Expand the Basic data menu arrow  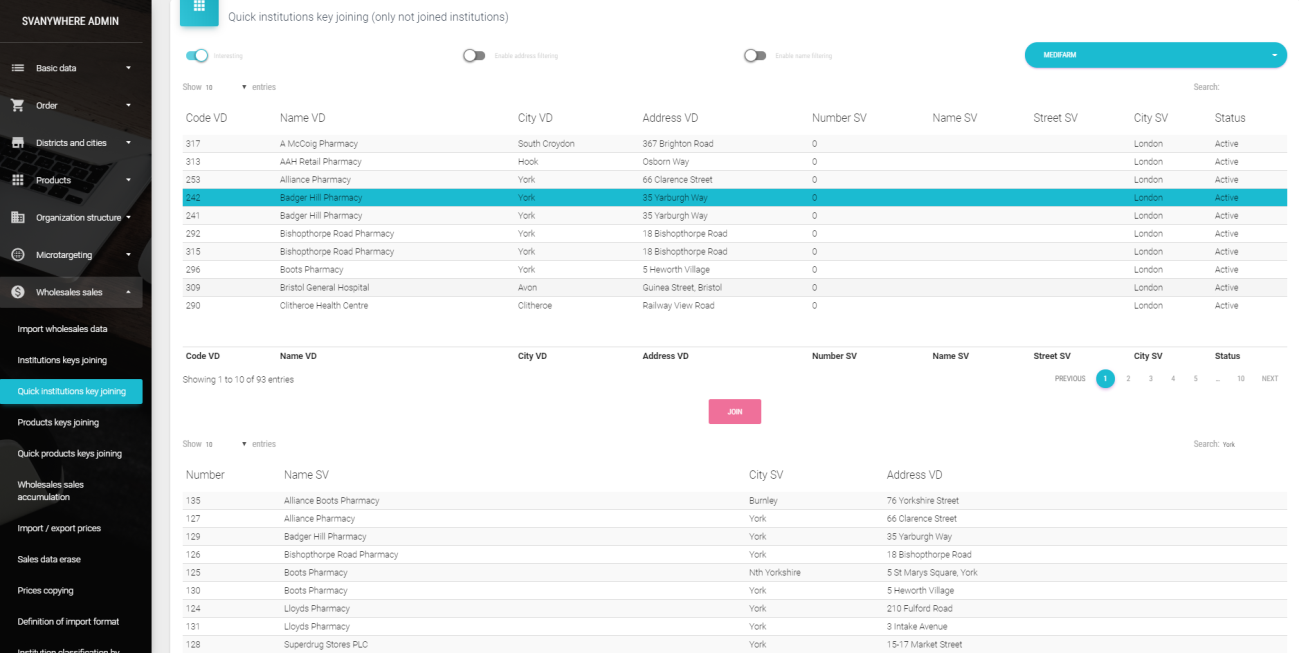[128, 68]
